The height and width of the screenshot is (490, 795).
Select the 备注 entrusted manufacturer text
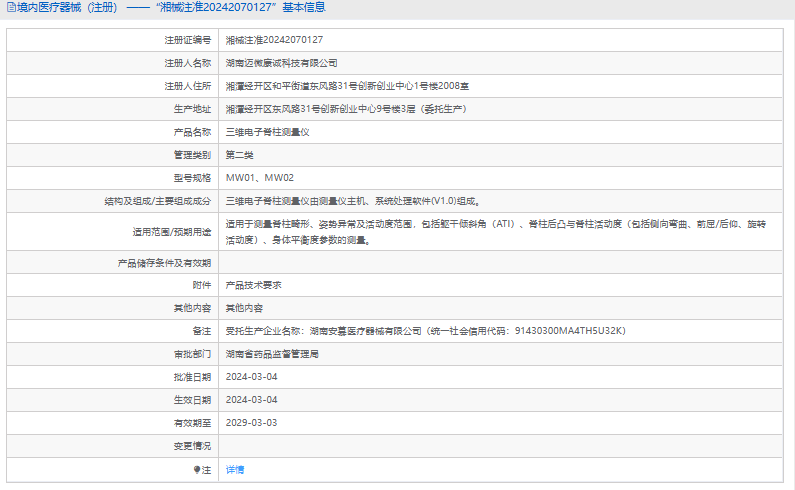point(426,331)
